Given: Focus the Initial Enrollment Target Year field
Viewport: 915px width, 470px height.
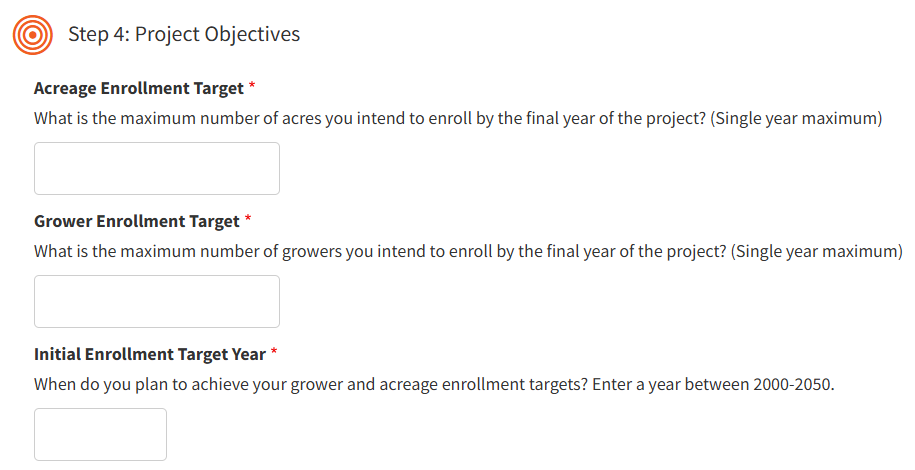Looking at the screenshot, I should 100,434.
